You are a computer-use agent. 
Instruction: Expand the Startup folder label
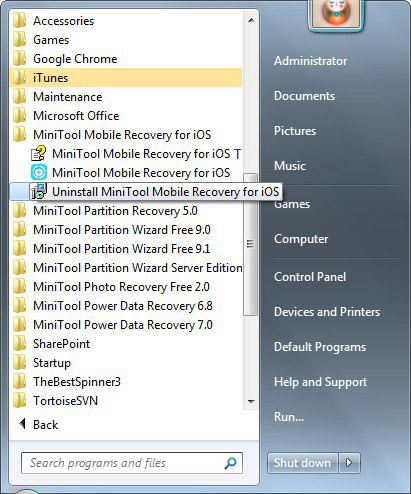tap(52, 363)
